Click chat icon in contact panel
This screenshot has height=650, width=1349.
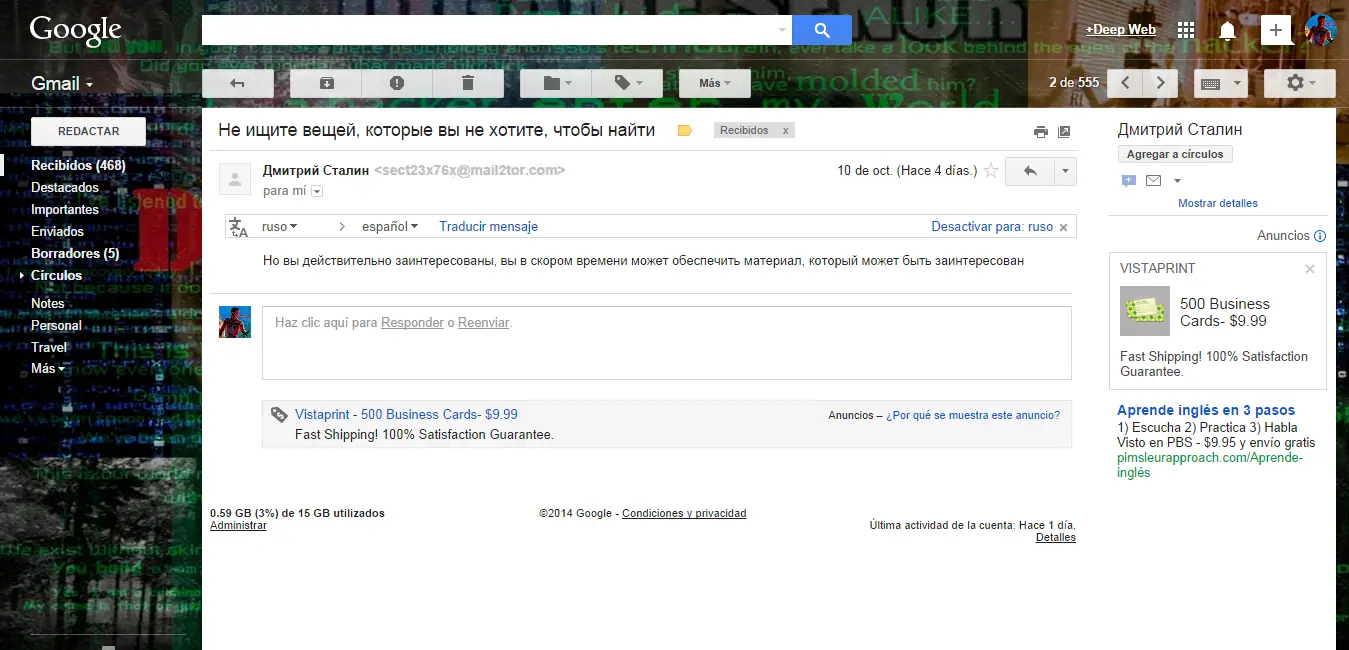coord(1129,181)
